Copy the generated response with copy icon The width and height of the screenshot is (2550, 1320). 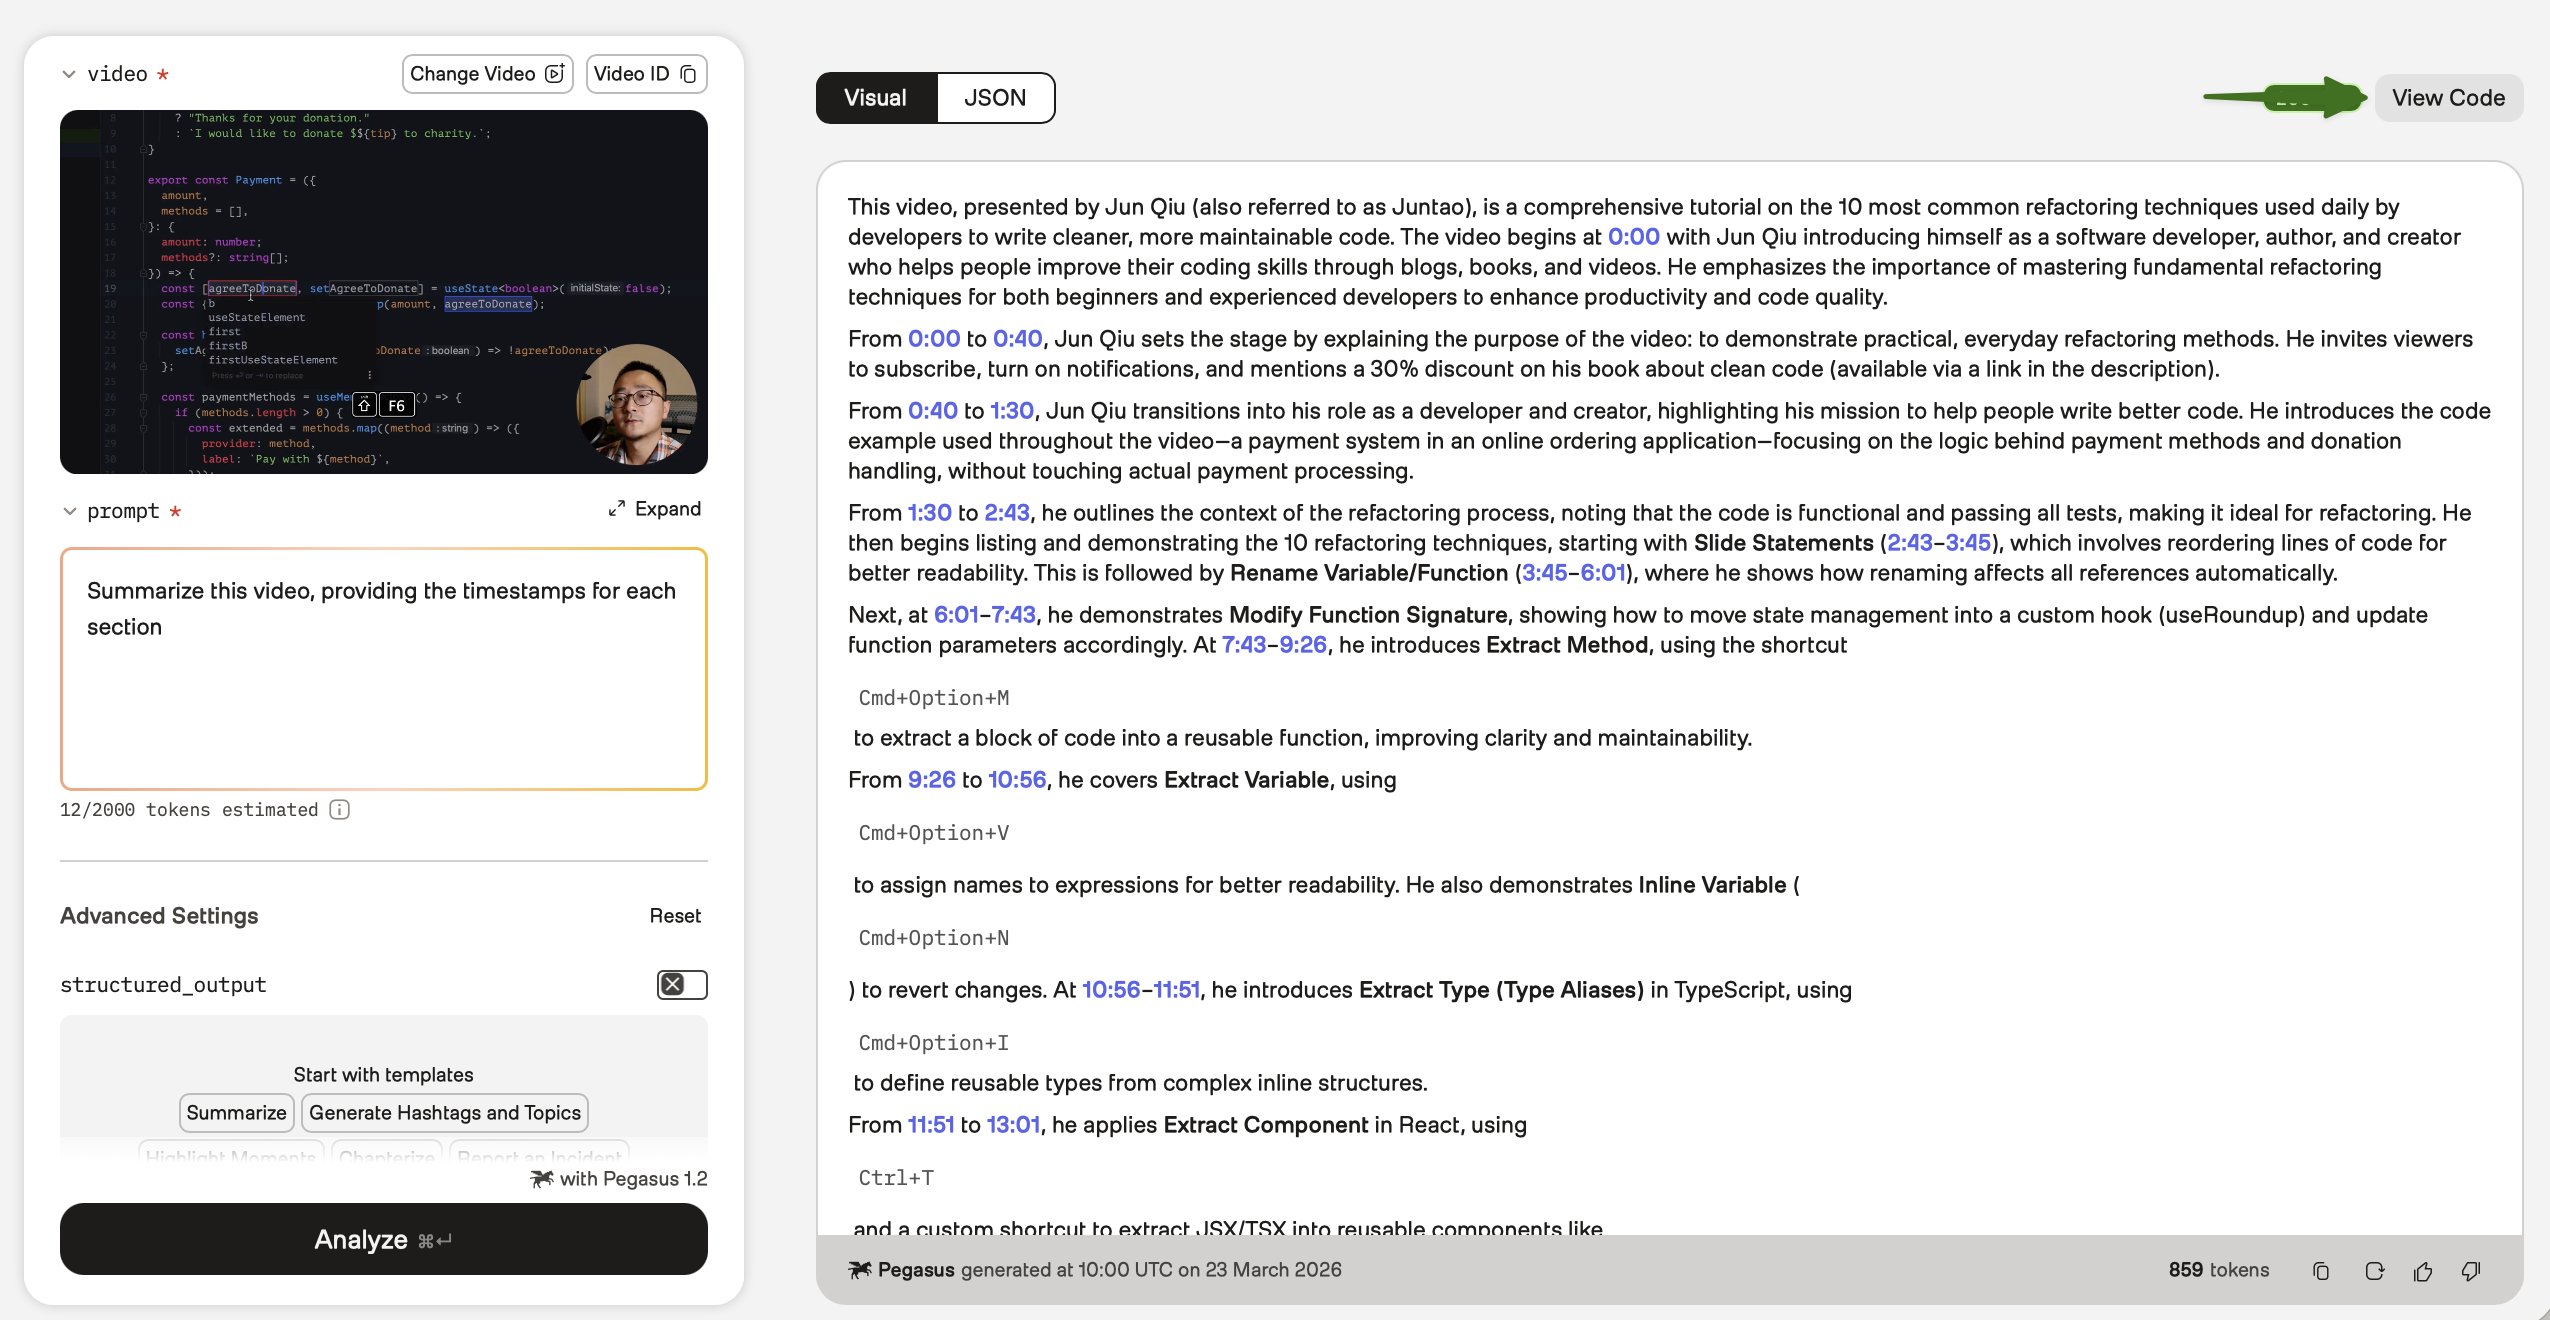tap(2321, 1271)
